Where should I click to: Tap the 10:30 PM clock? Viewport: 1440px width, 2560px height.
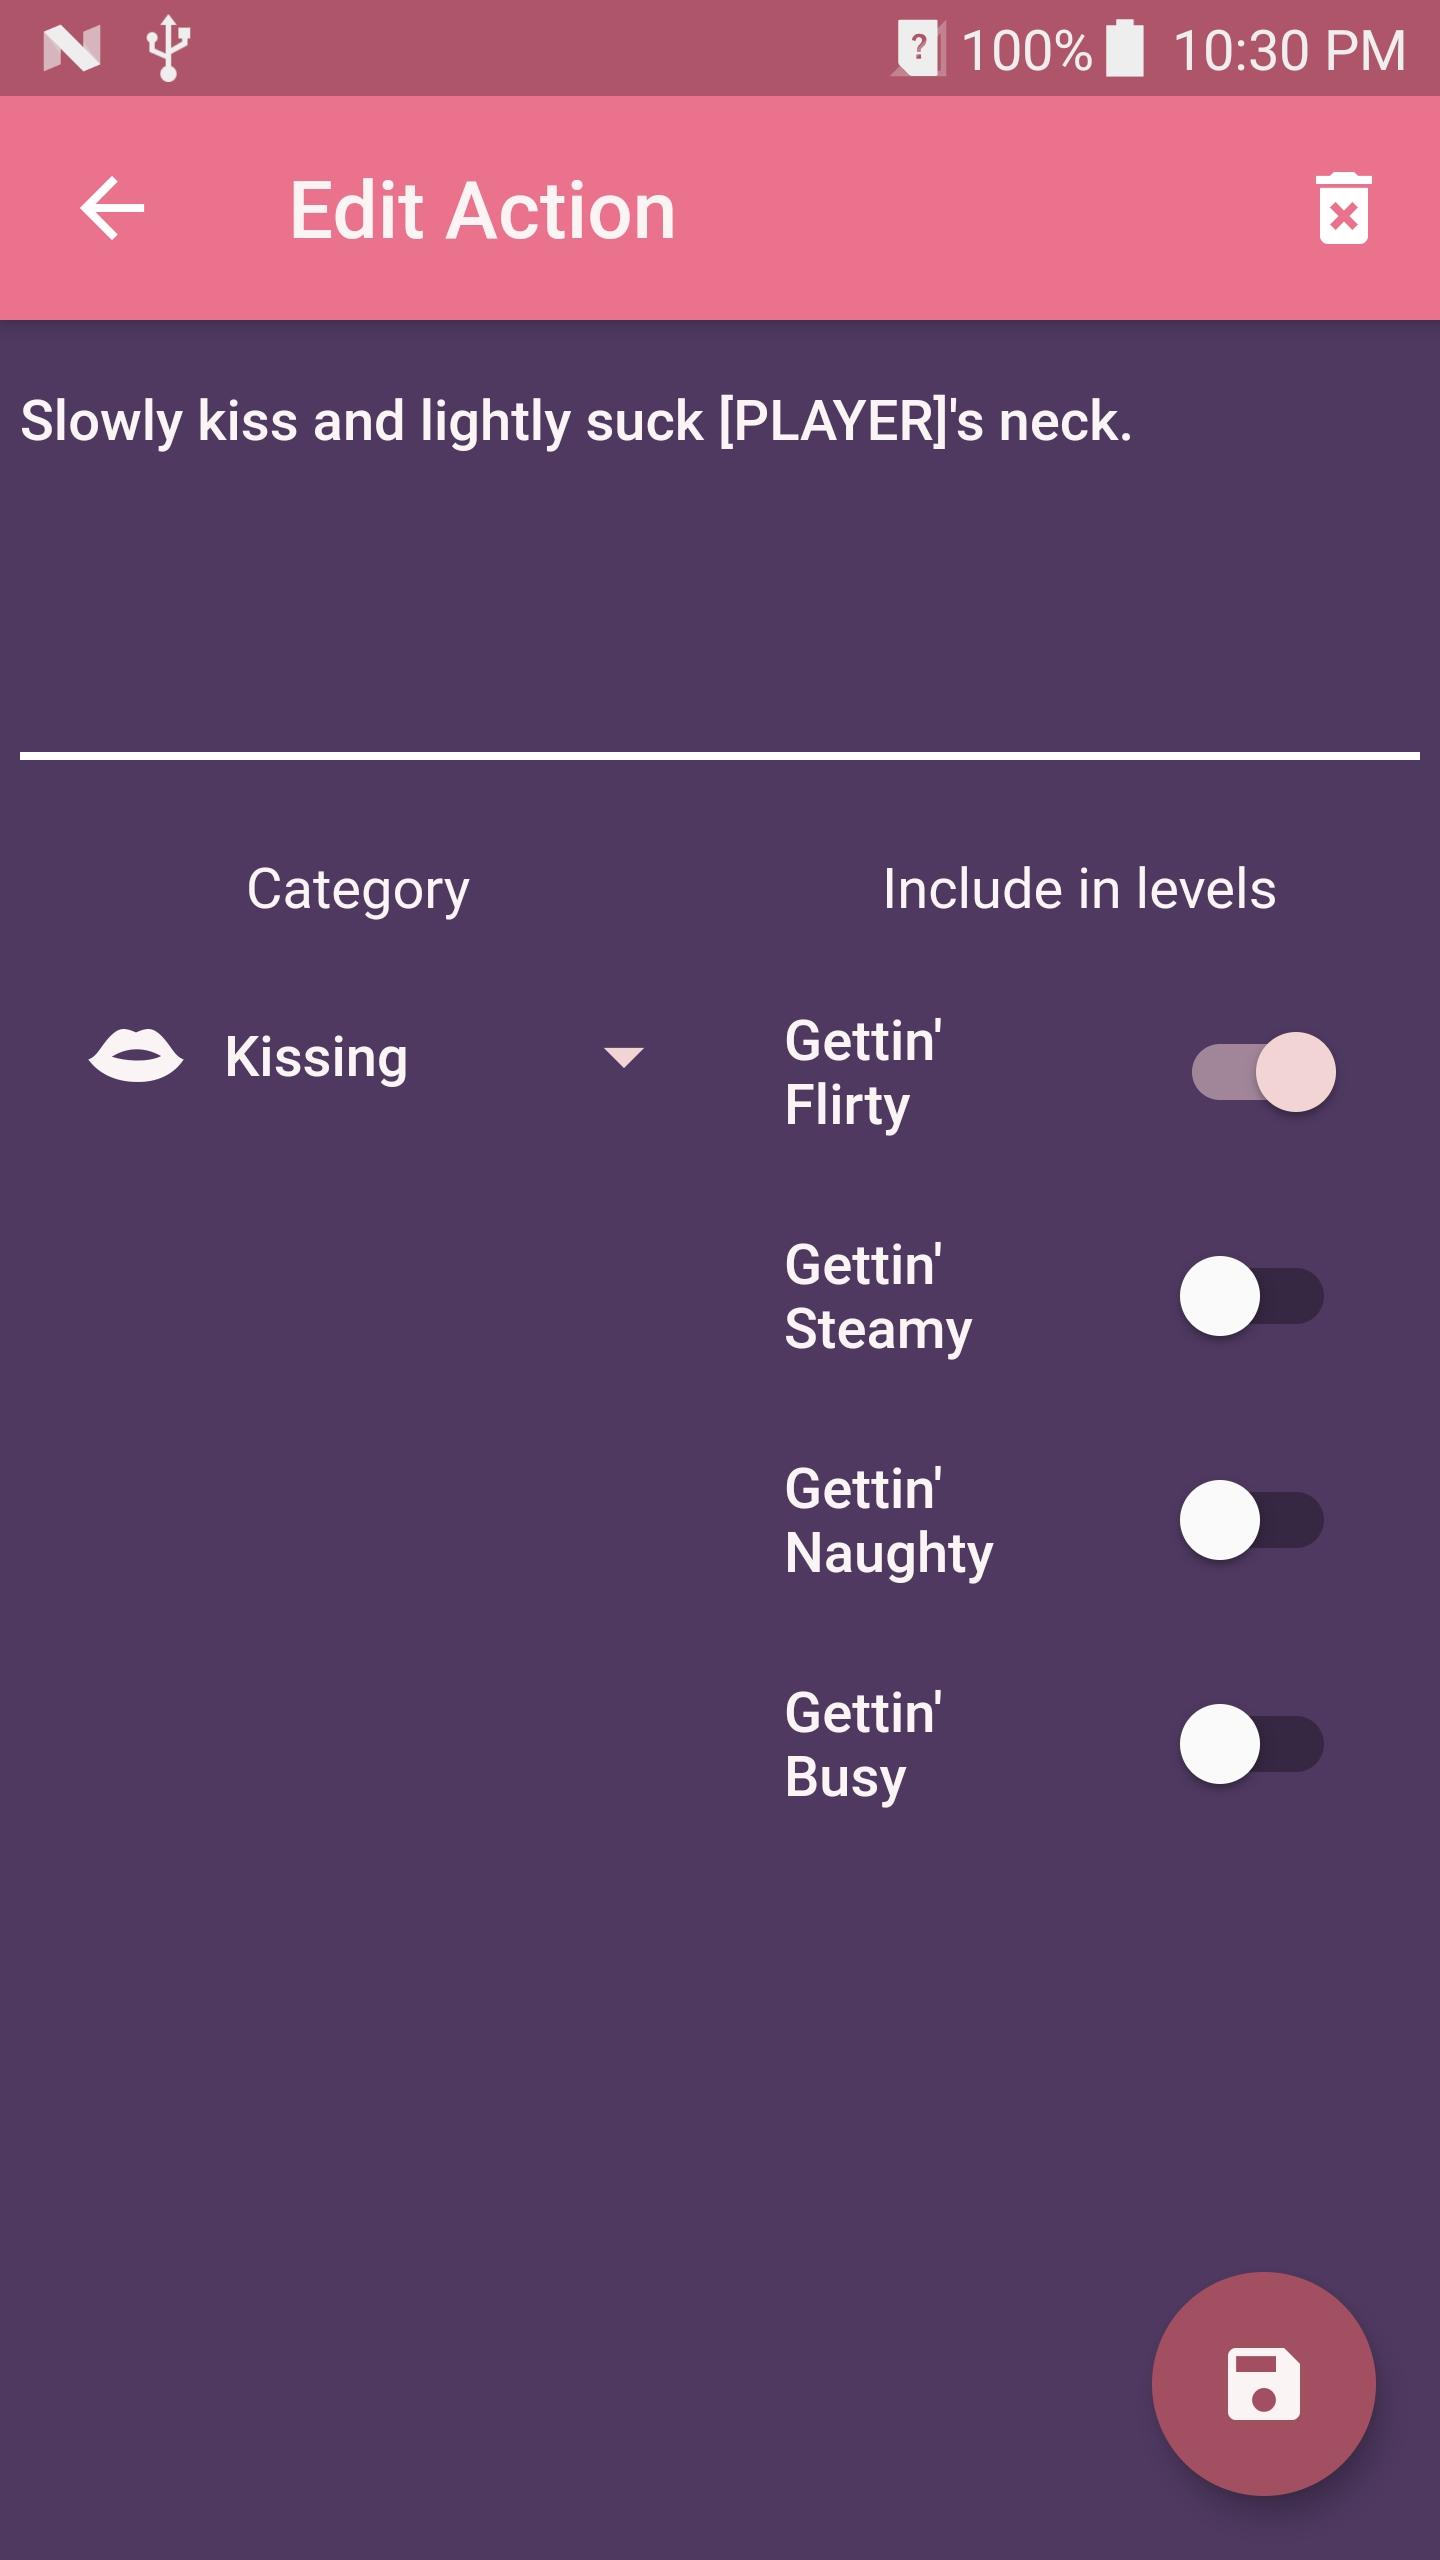click(x=1290, y=50)
